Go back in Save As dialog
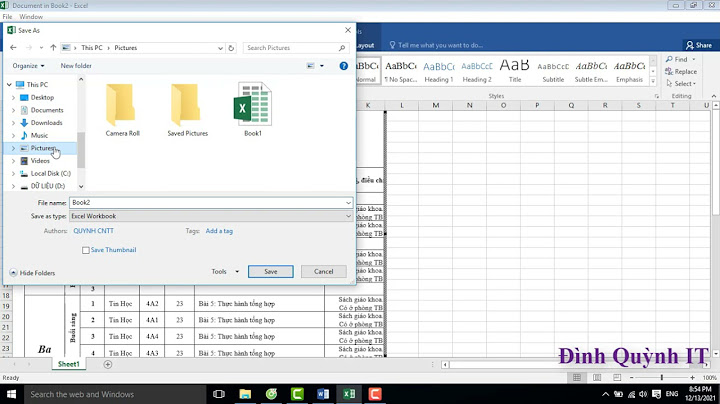This screenshot has width=720, height=404. [x=13, y=48]
